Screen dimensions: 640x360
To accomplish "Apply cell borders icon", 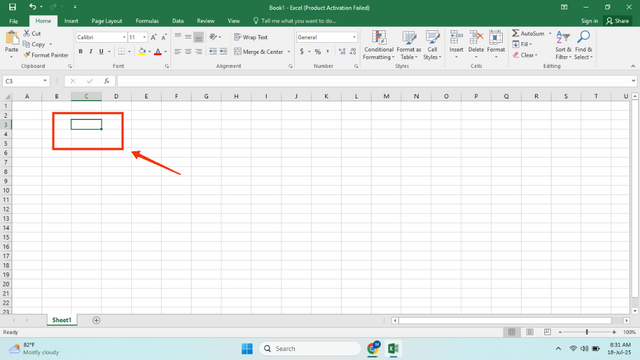I will (x=121, y=51).
